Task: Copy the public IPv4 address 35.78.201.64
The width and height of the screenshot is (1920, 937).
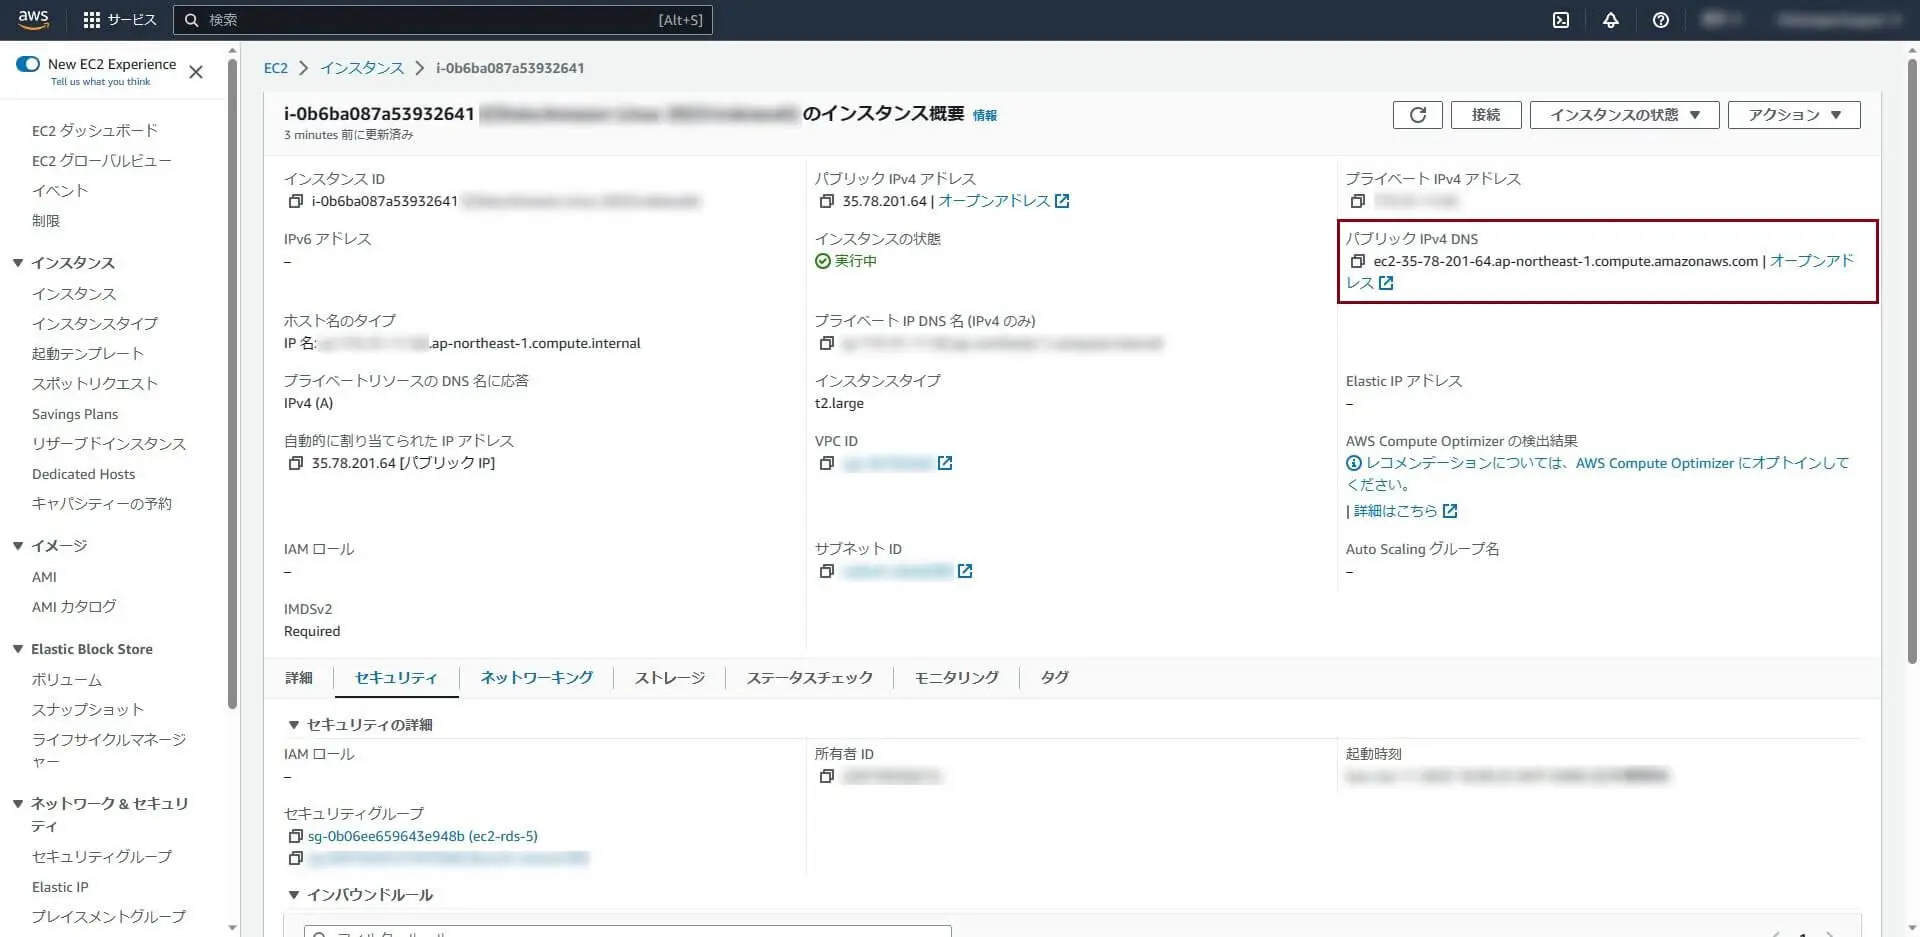Action: (826, 201)
